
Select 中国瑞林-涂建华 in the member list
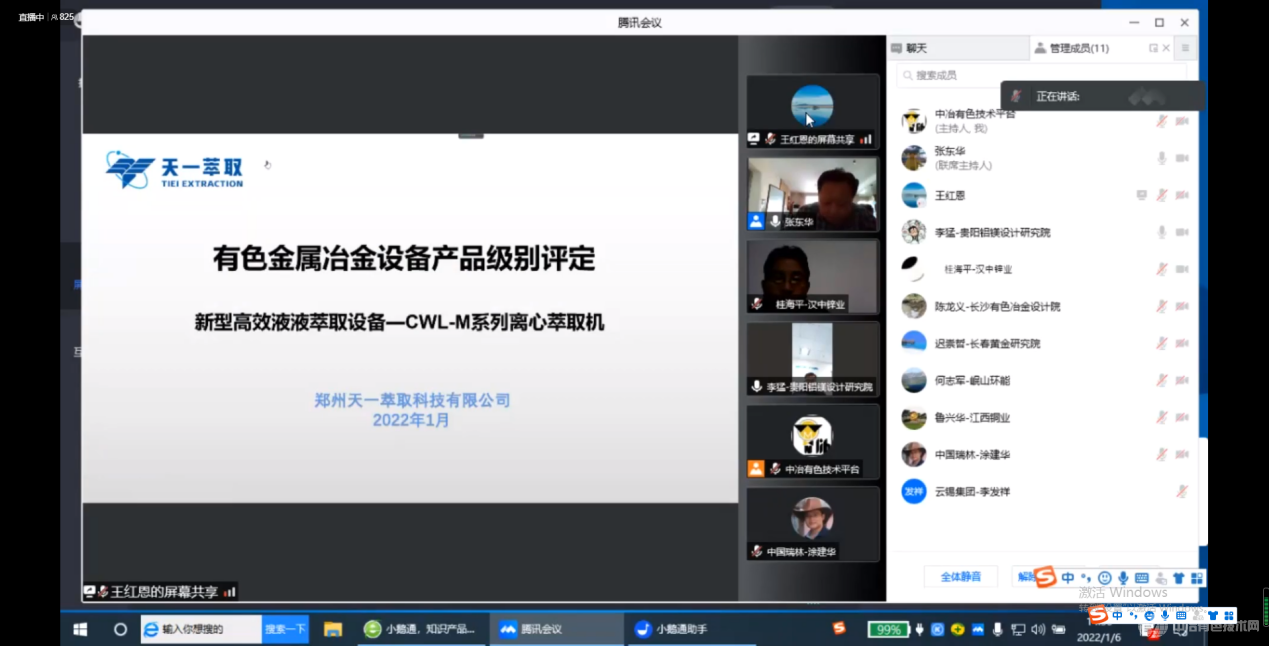(x=1043, y=454)
